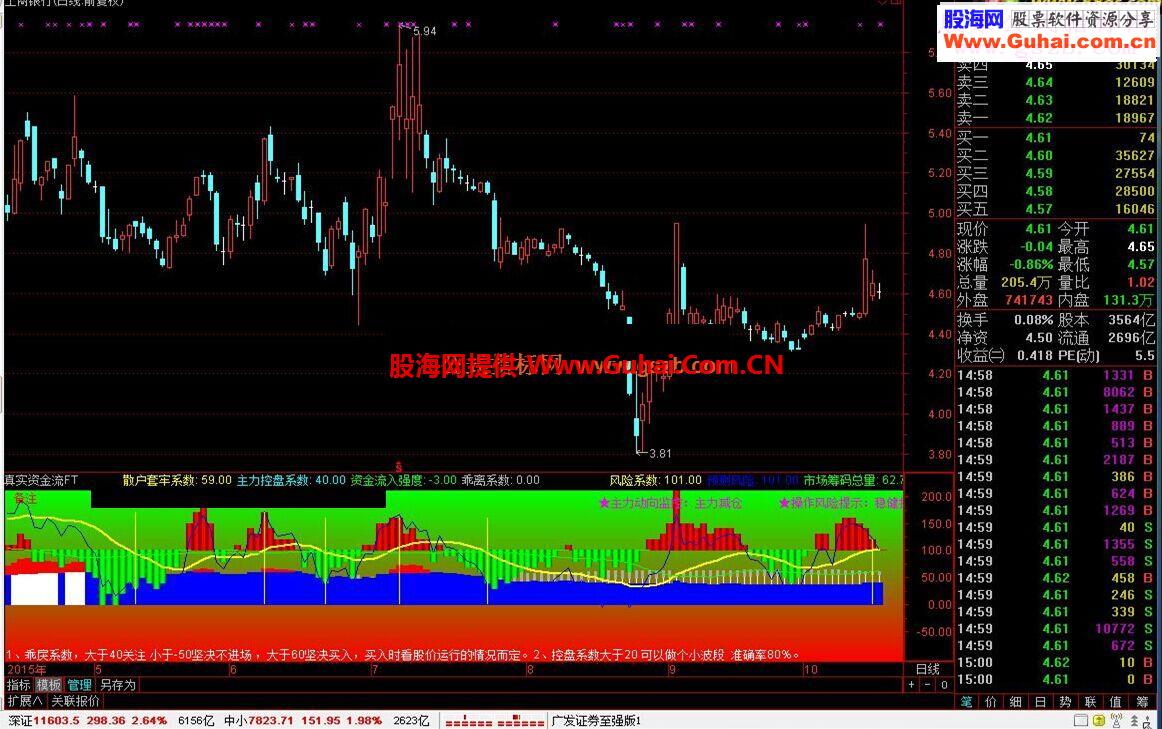1162x729 pixels.
Task: Select the 日 daily tab
Action: coord(1040,702)
